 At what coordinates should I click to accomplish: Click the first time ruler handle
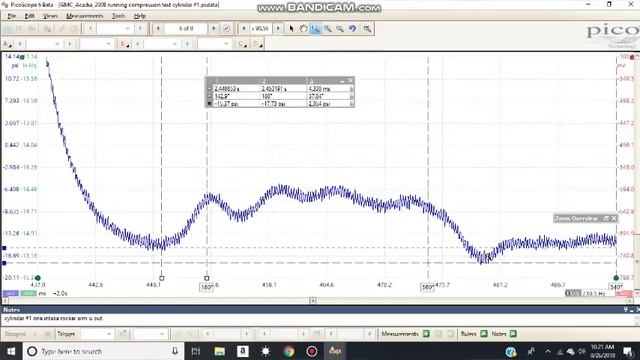click(x=162, y=278)
